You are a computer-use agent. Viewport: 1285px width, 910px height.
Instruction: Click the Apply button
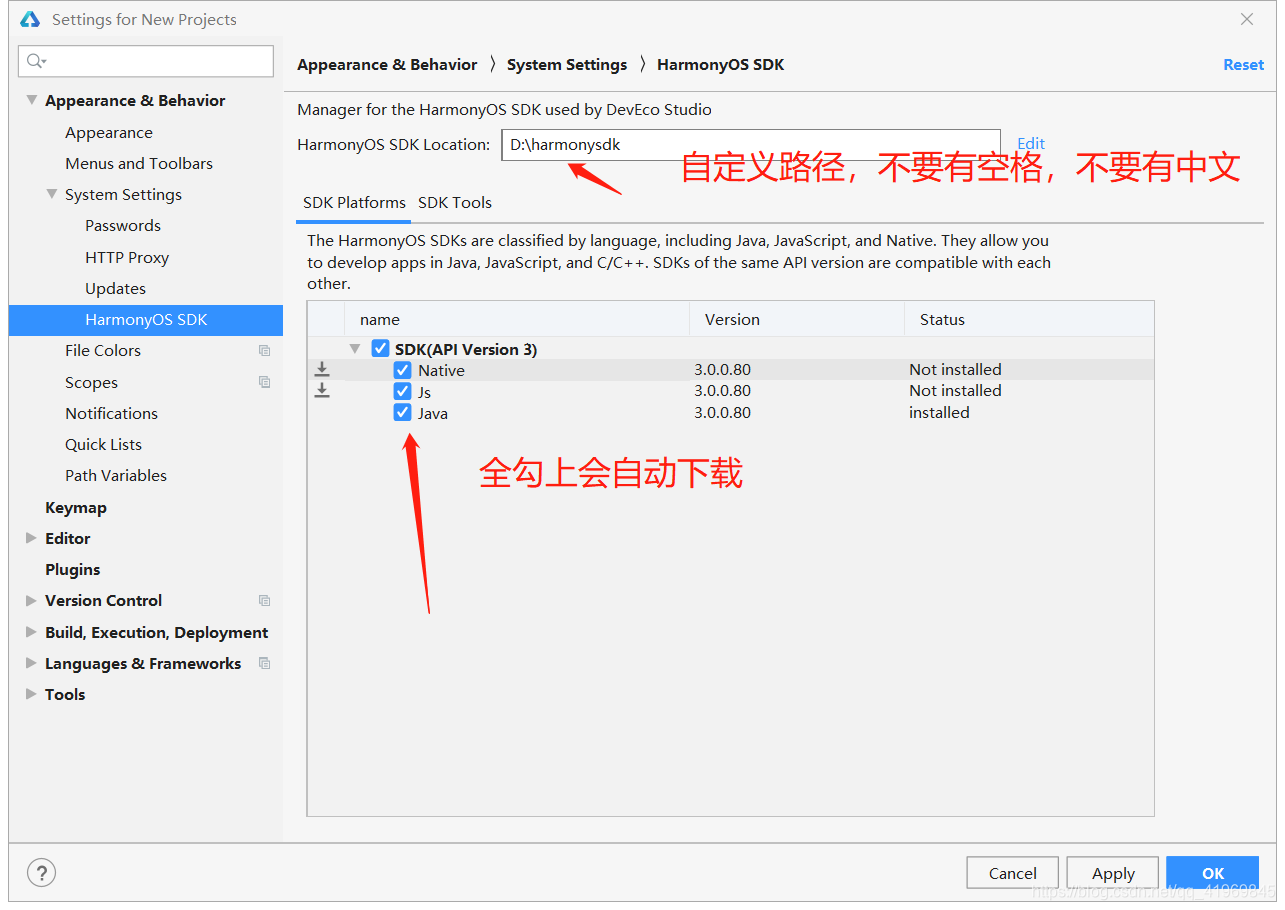[1113, 873]
